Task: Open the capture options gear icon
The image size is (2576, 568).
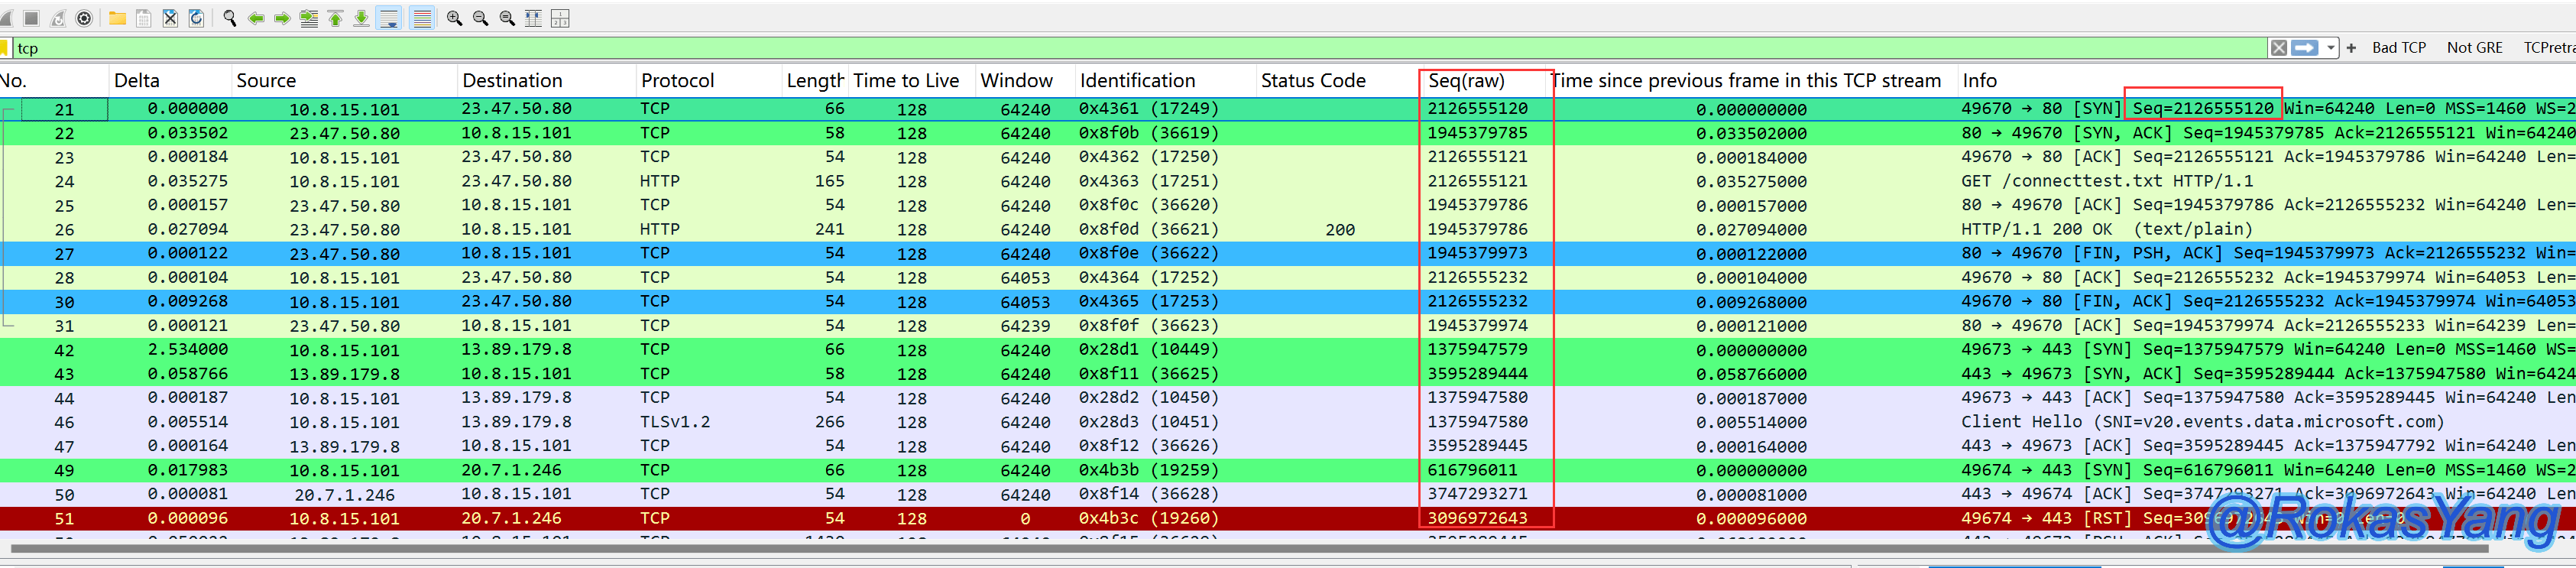Action: (x=85, y=18)
